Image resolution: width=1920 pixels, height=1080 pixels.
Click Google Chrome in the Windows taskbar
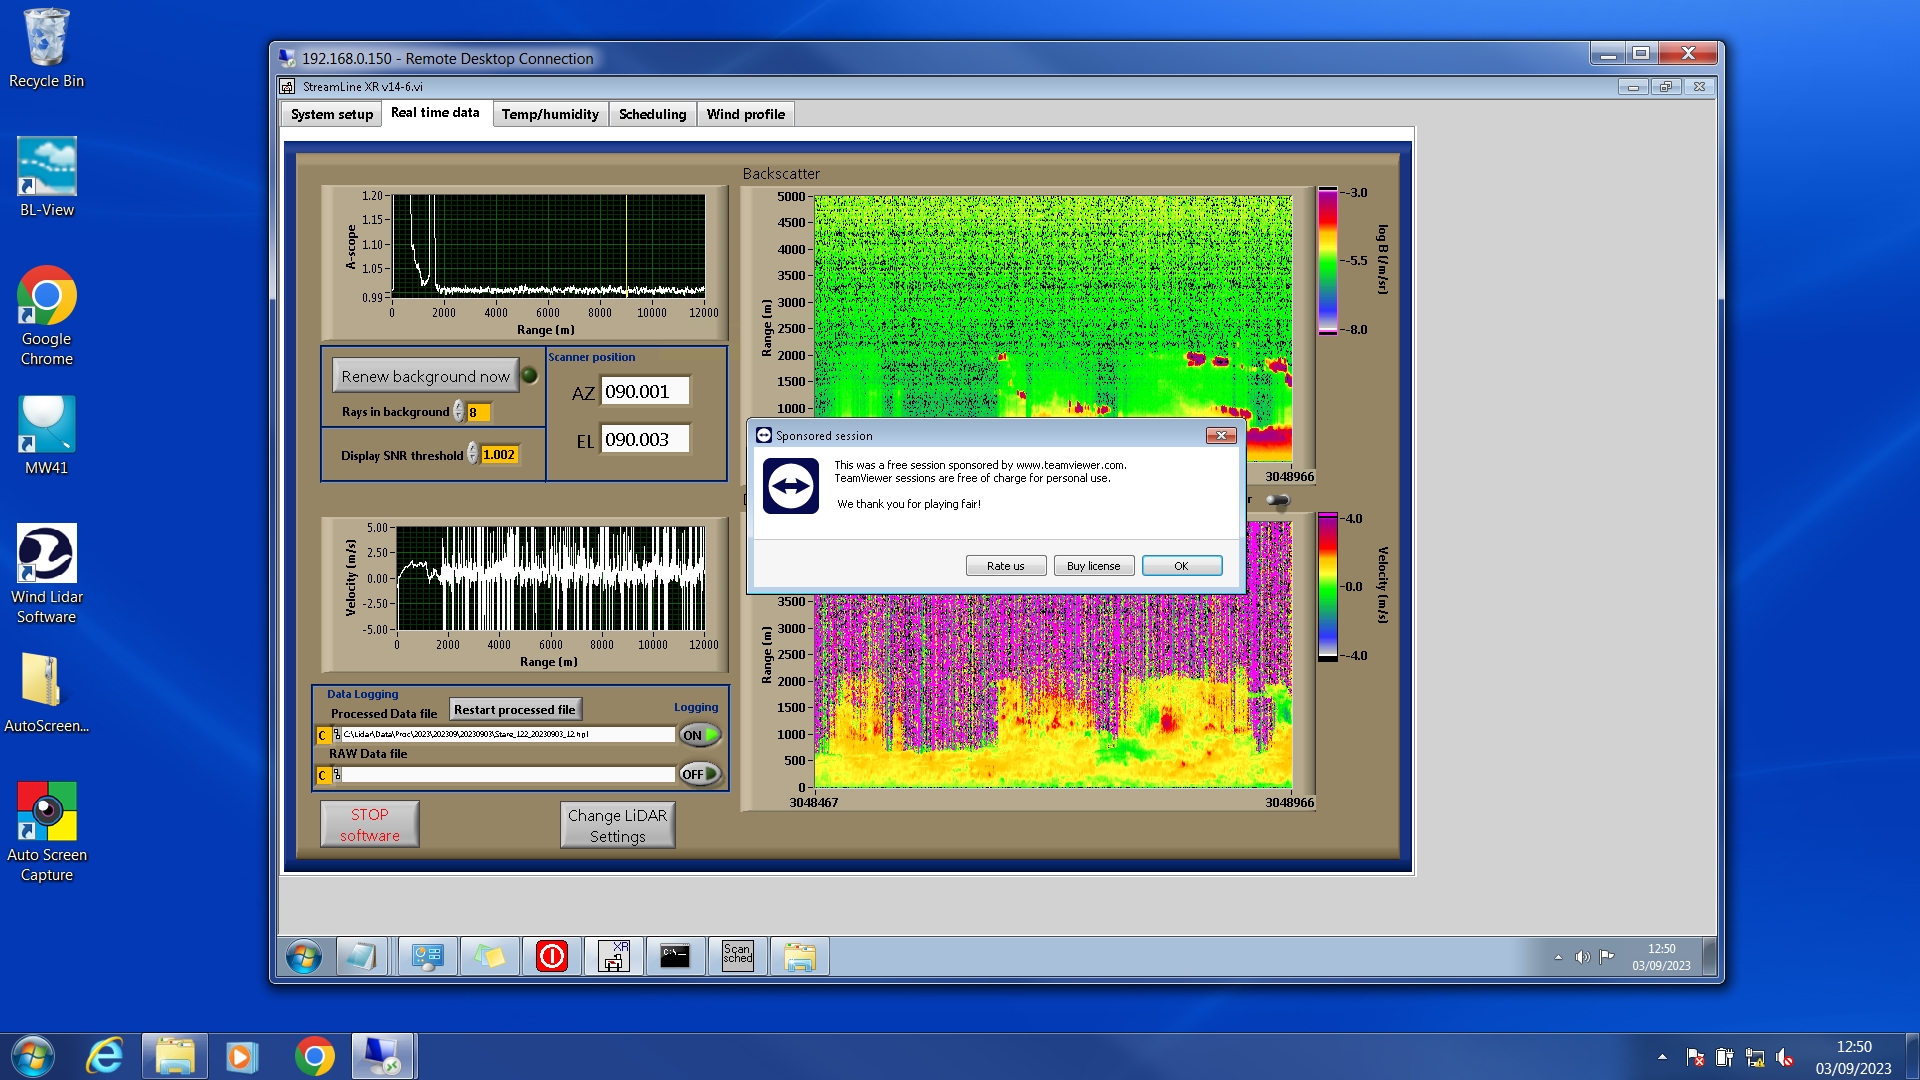(314, 1056)
